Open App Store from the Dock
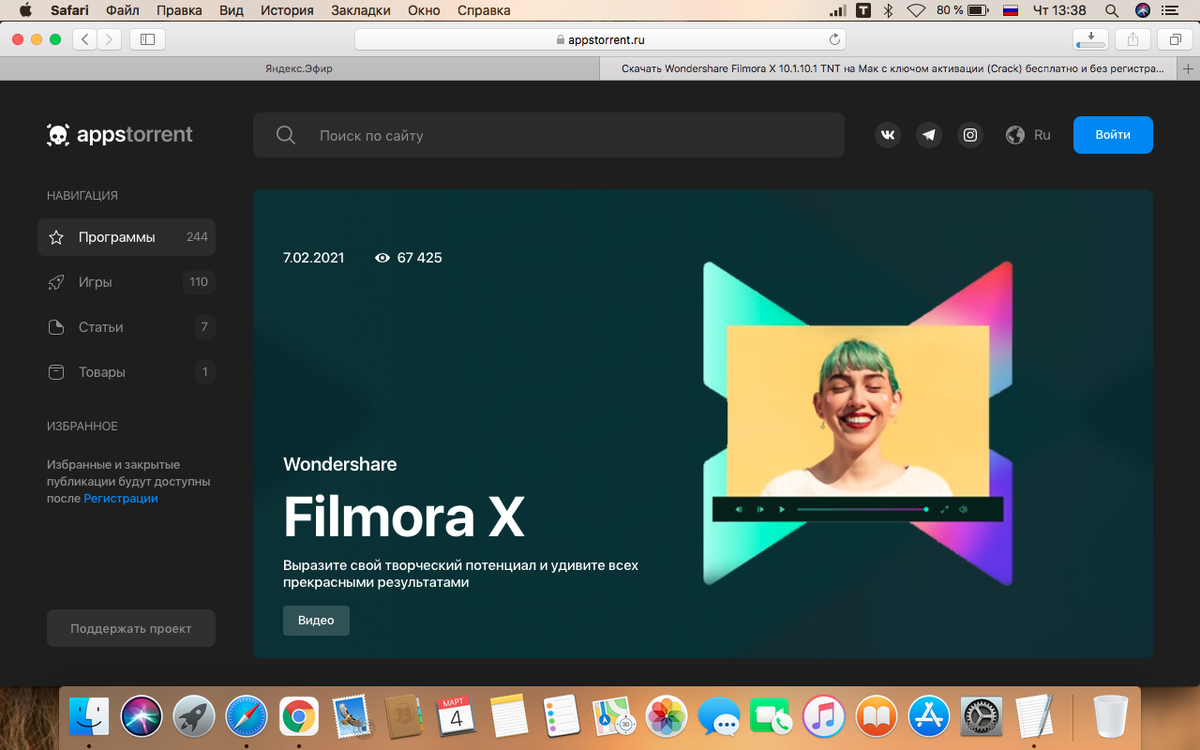1200x750 pixels. 929,716
